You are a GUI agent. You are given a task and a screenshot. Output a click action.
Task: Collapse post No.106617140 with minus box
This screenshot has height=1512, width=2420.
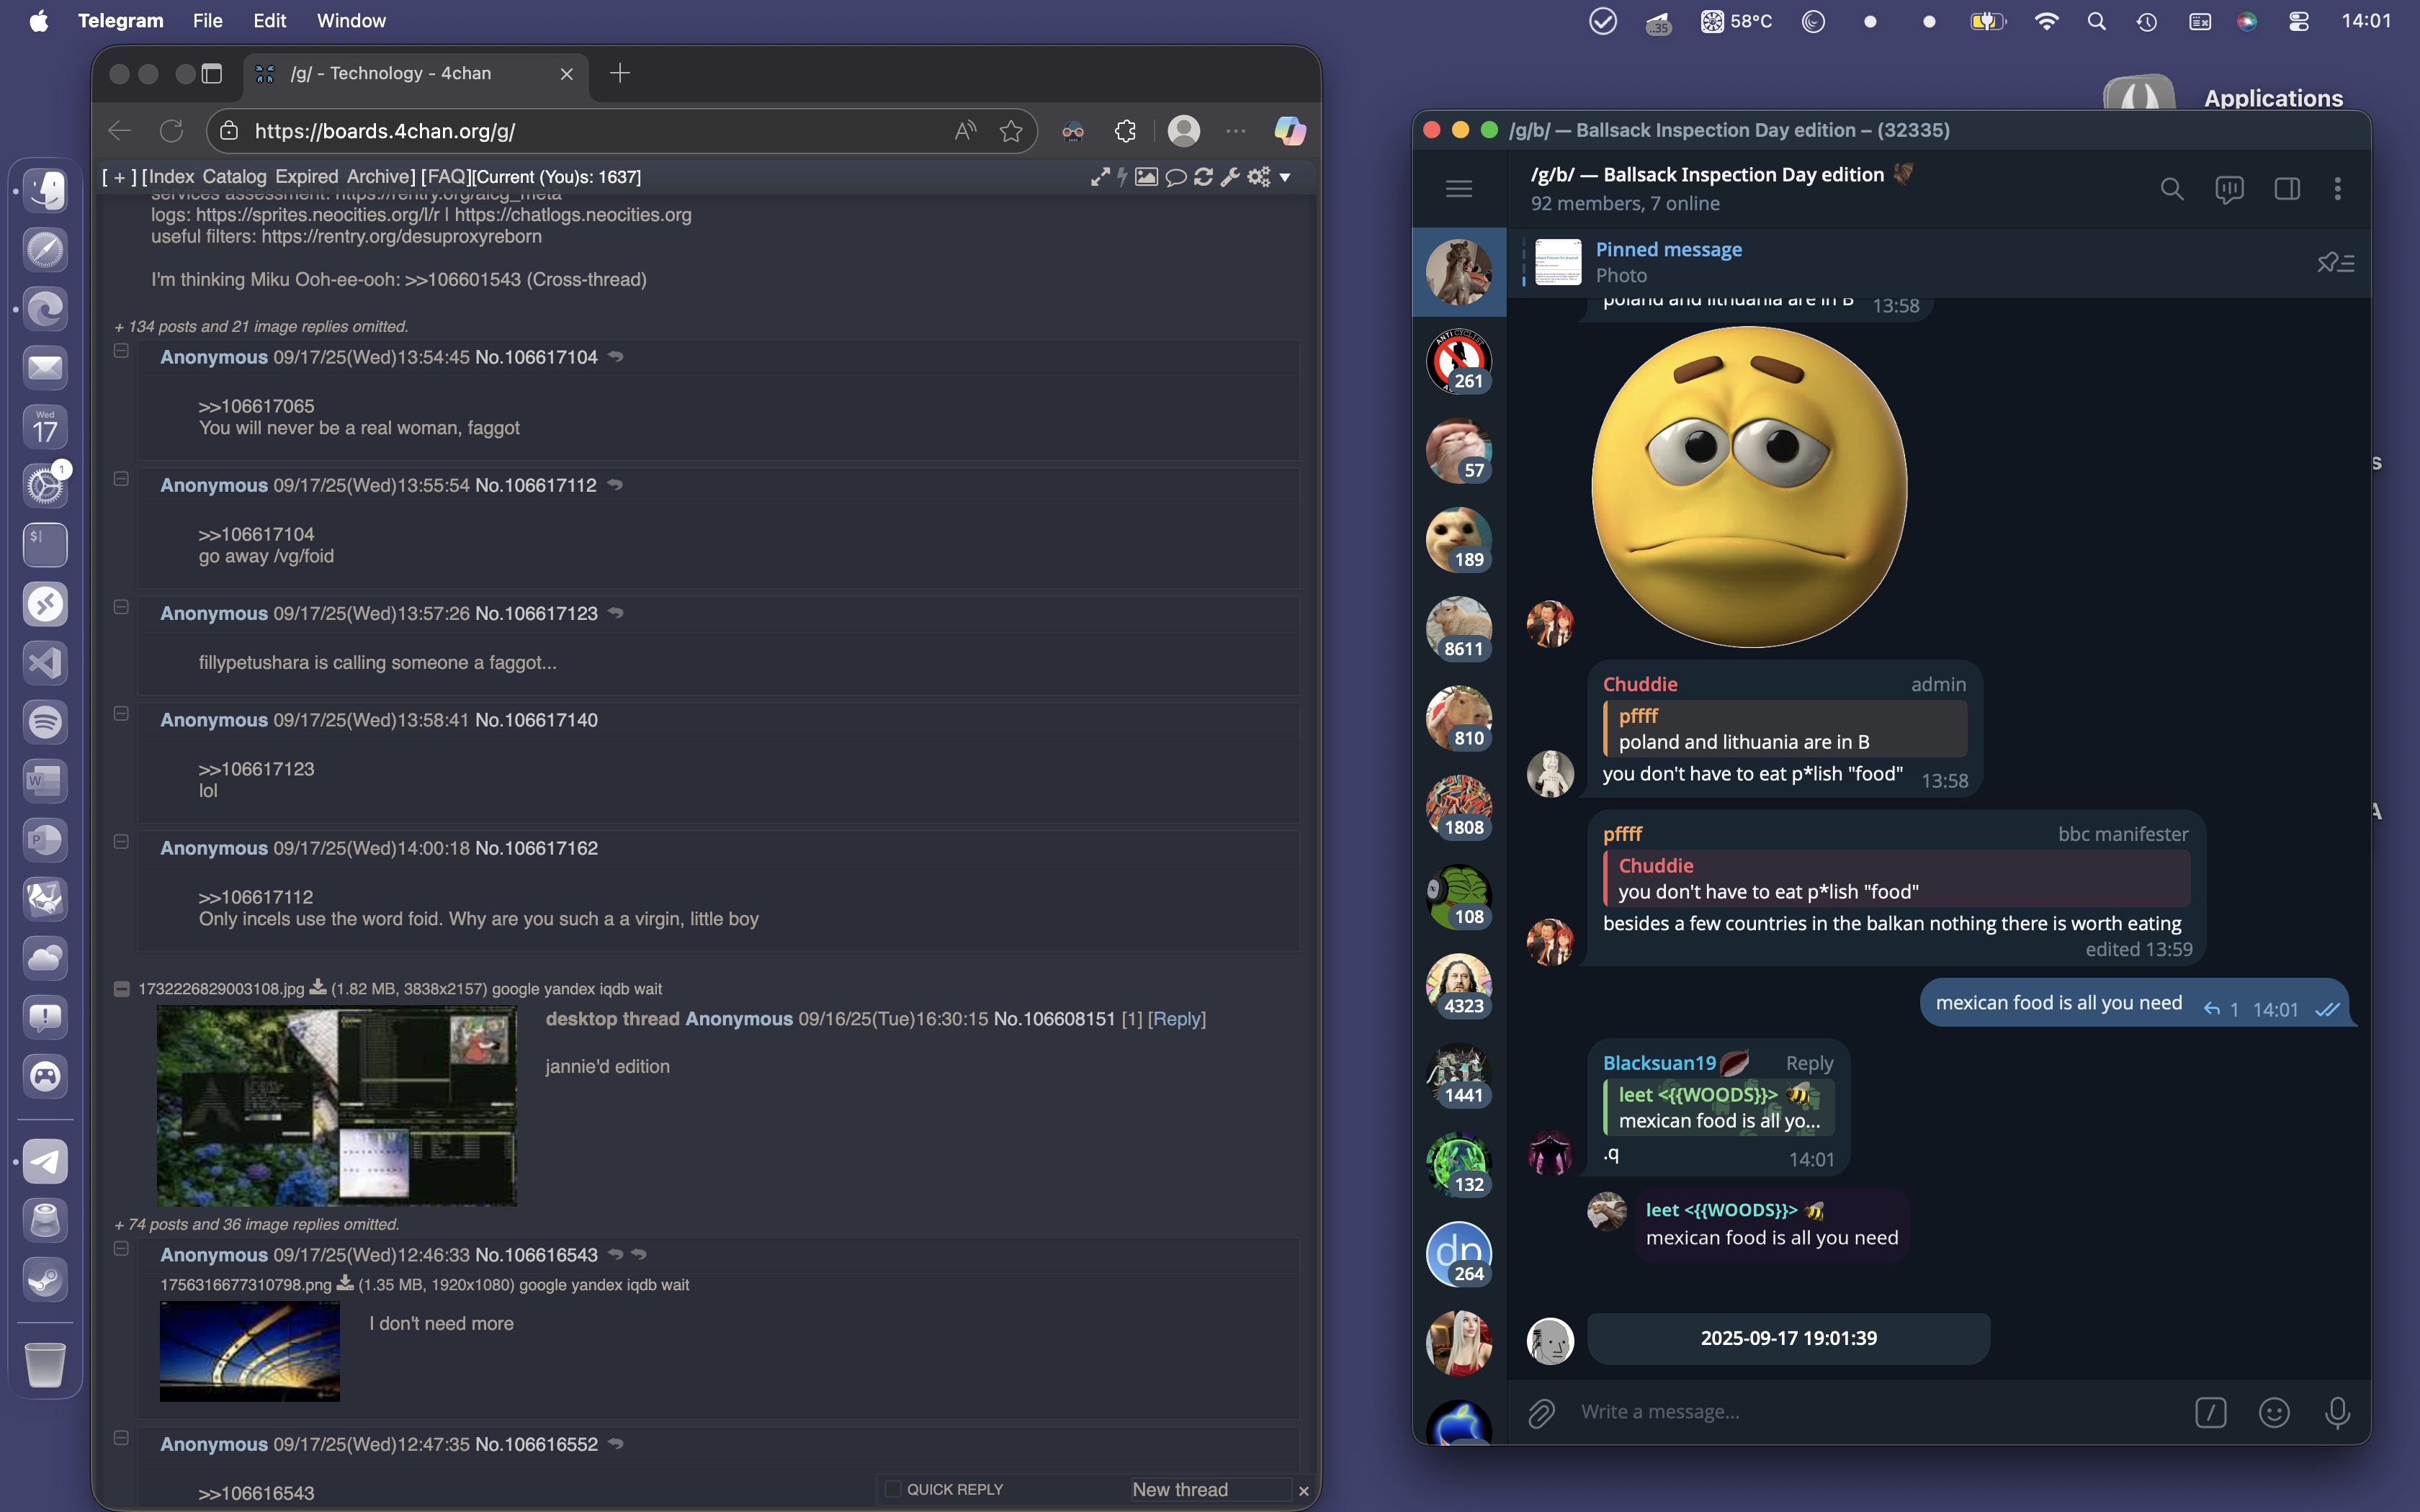tap(121, 714)
